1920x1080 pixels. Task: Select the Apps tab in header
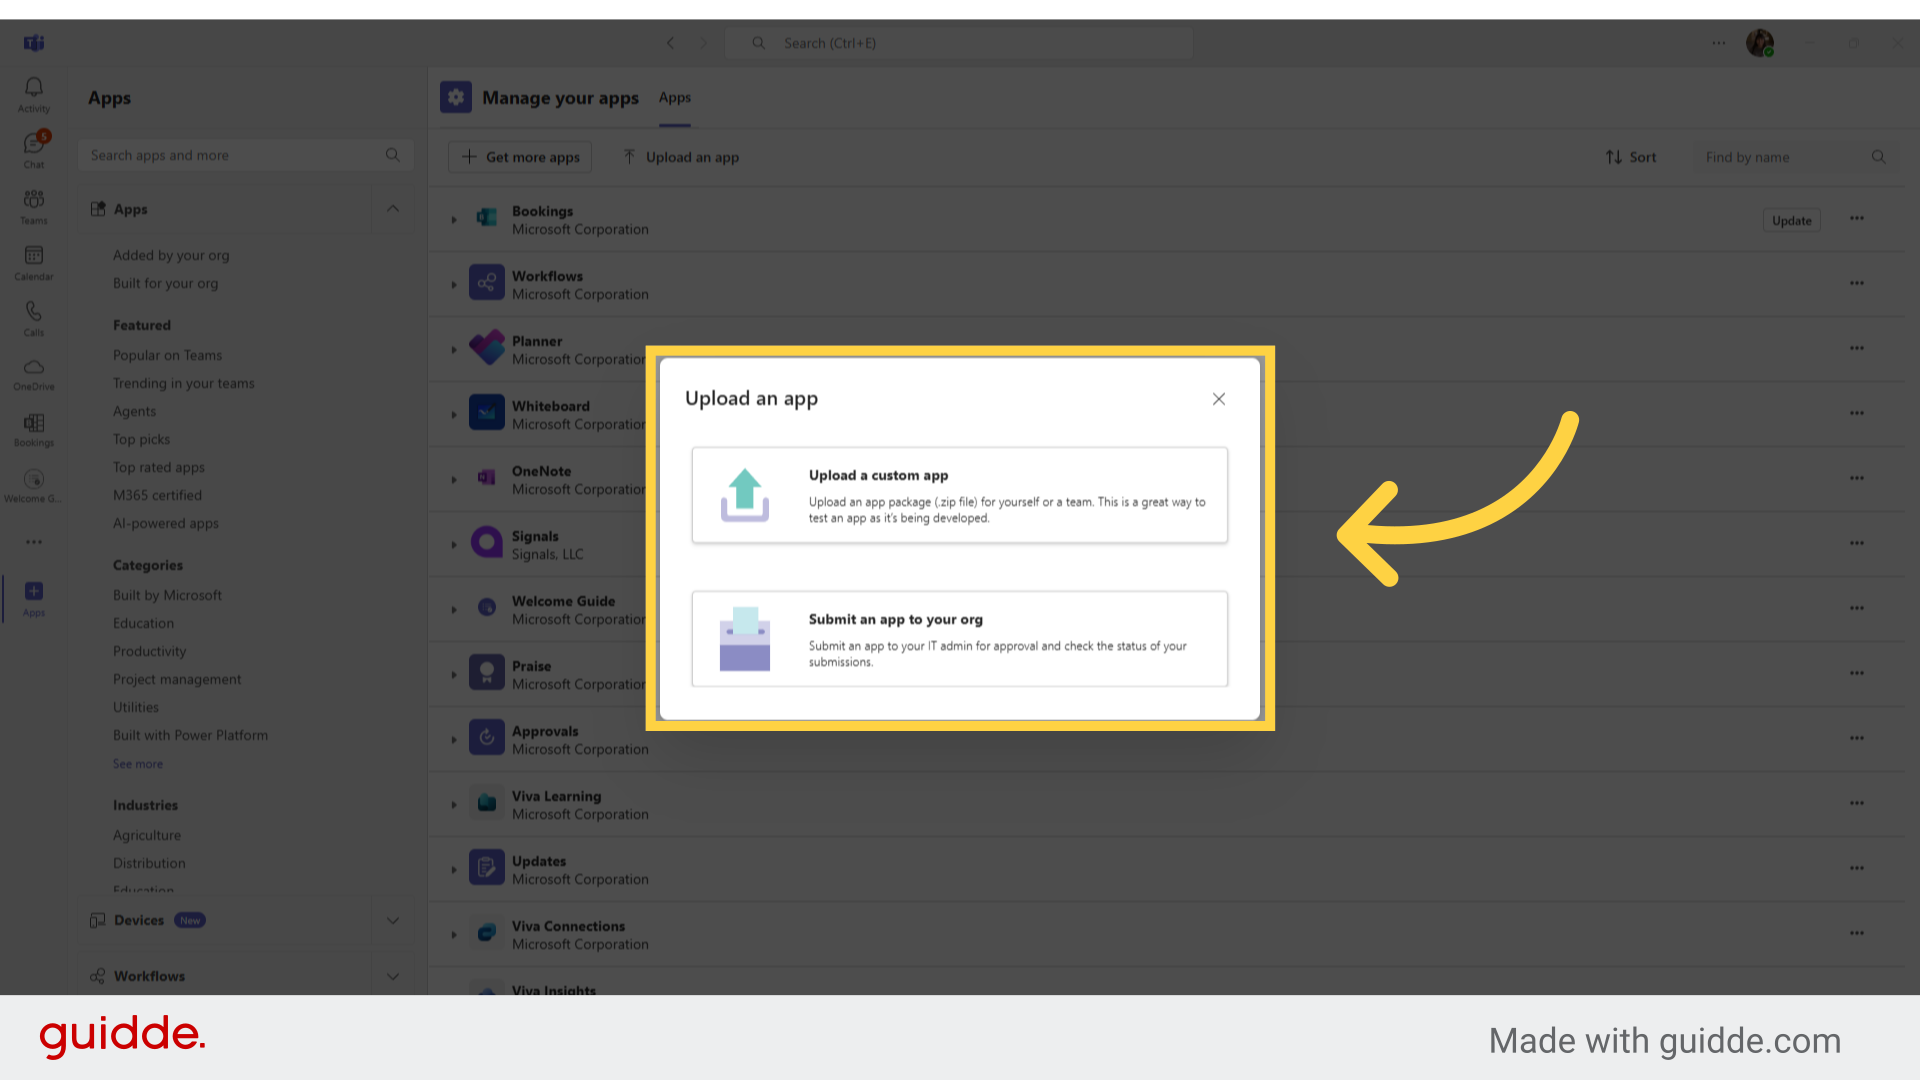pos(675,98)
